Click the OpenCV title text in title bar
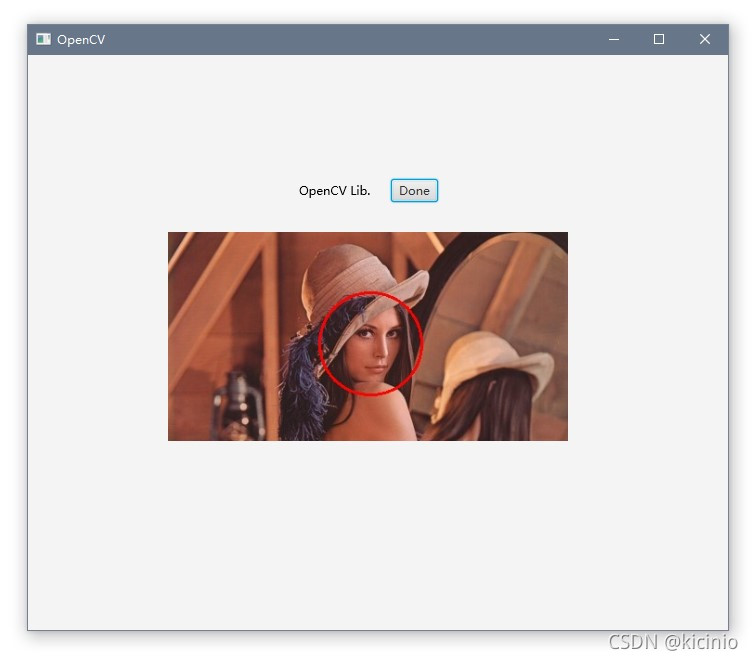Viewport: 753px width, 660px height. tap(81, 39)
